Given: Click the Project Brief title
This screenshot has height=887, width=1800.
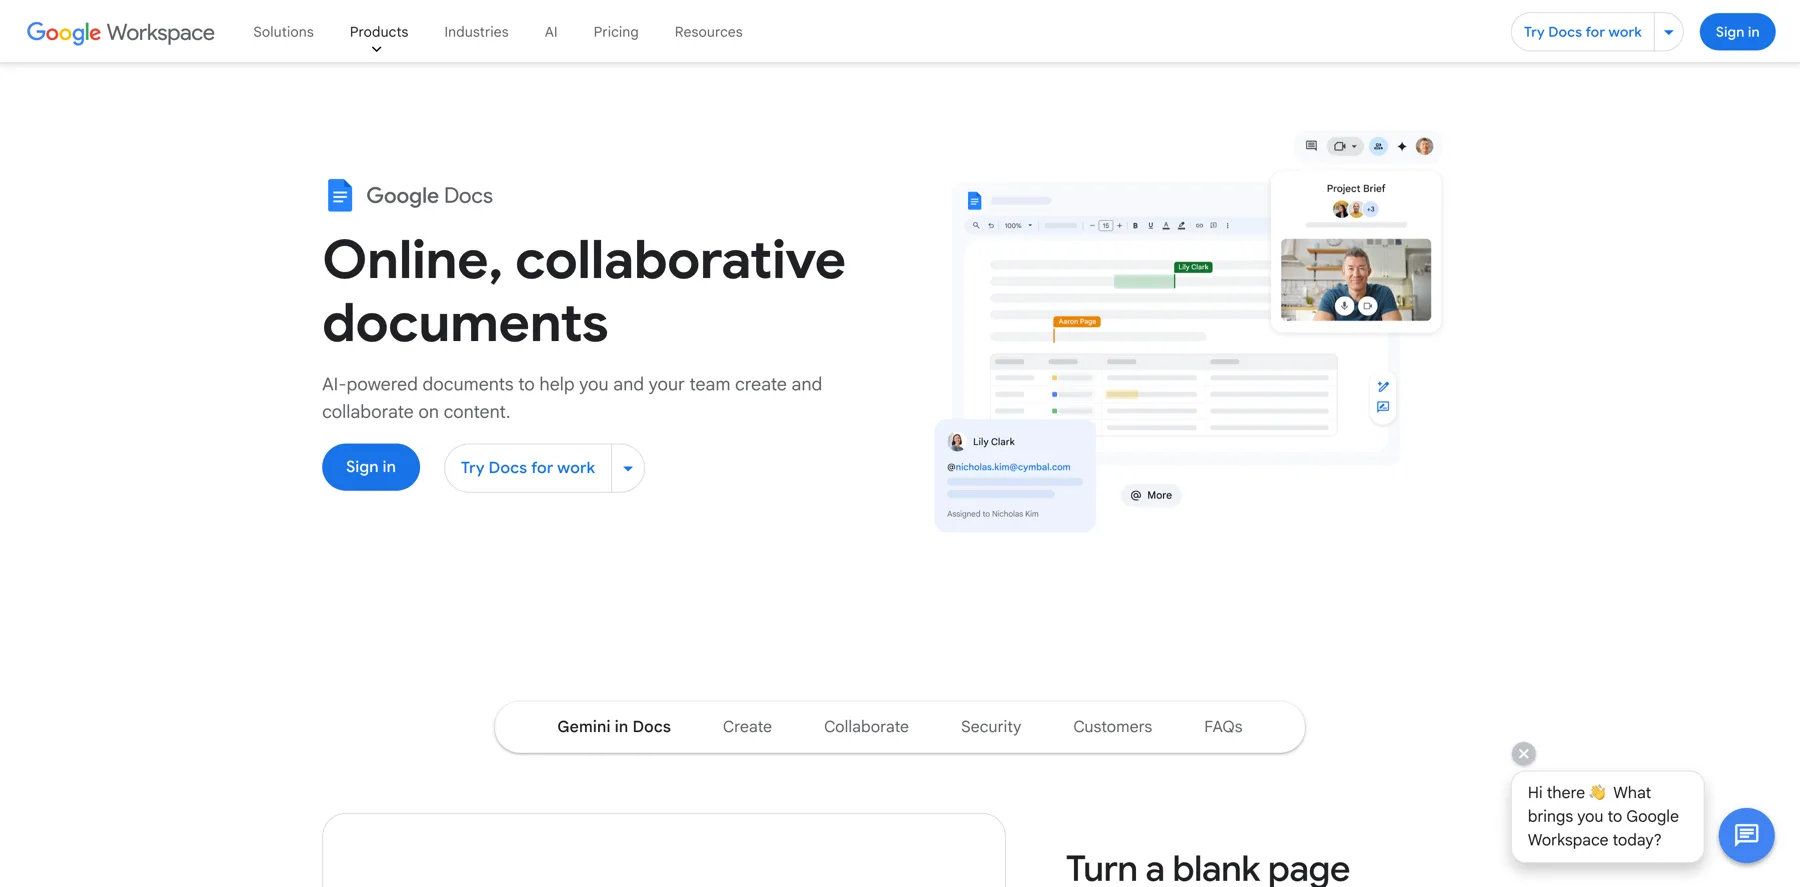Looking at the screenshot, I should pyautogui.click(x=1356, y=188).
